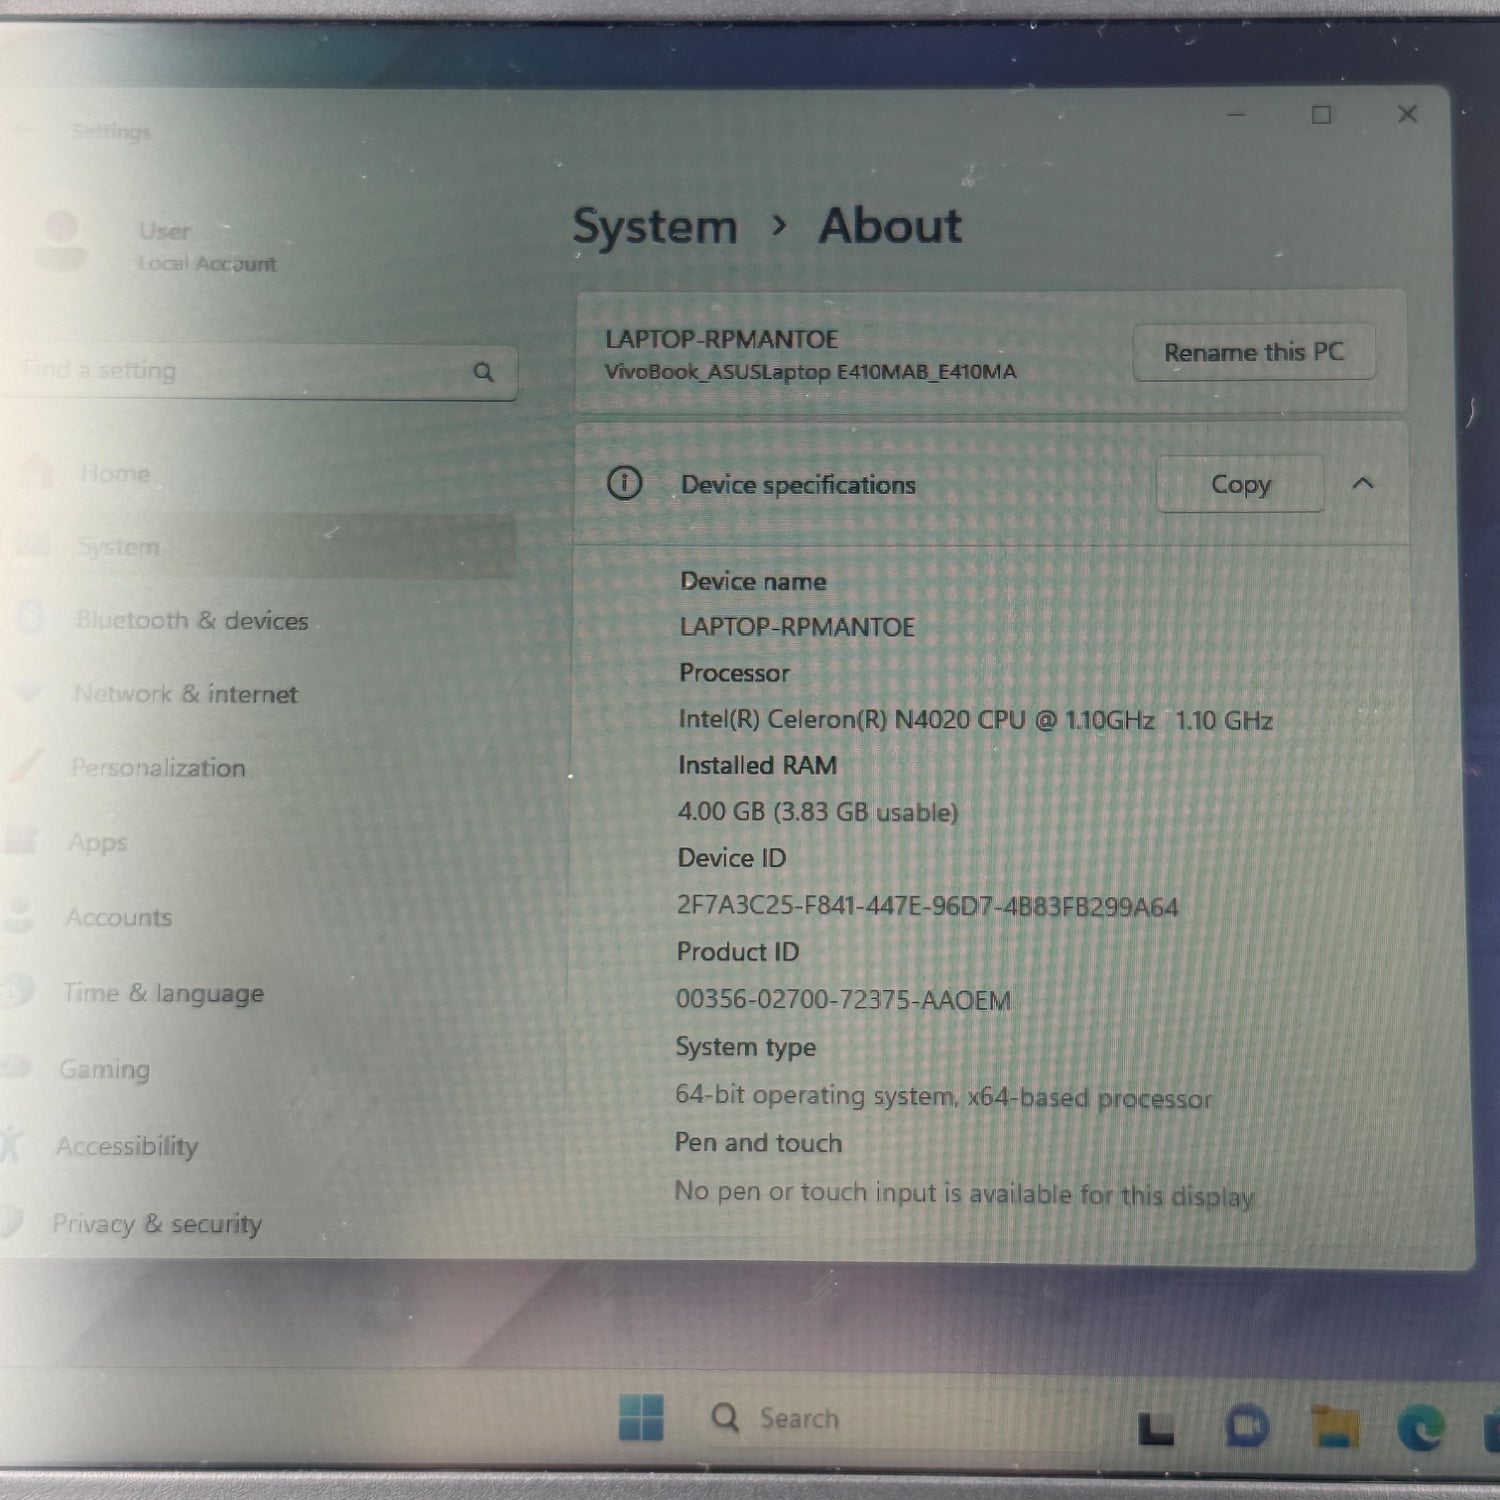This screenshot has height=1500, width=1500.
Task: Click the VivoBook_ASUSLaptop model name text
Action: 810,372
